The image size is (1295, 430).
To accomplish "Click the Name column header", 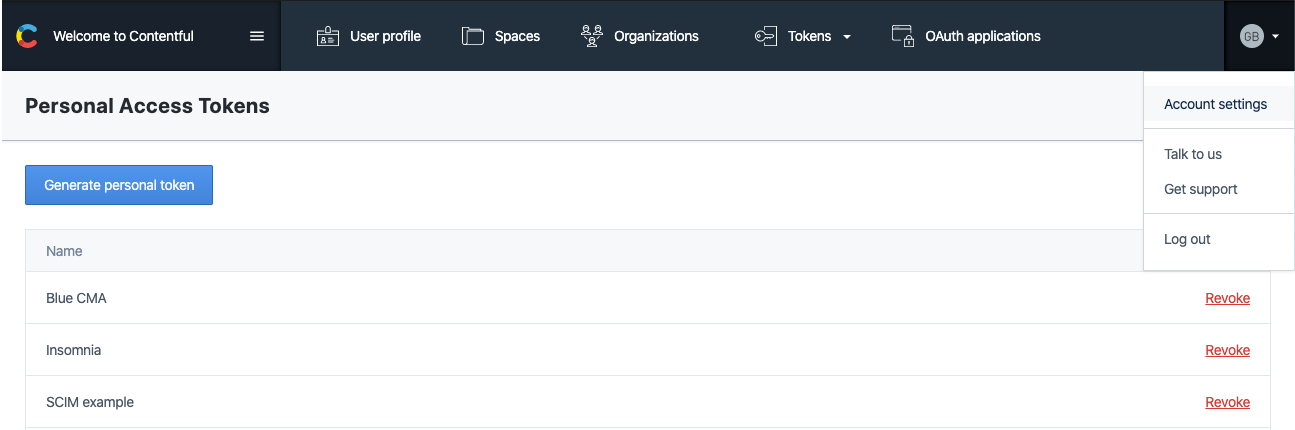I will click(x=64, y=251).
